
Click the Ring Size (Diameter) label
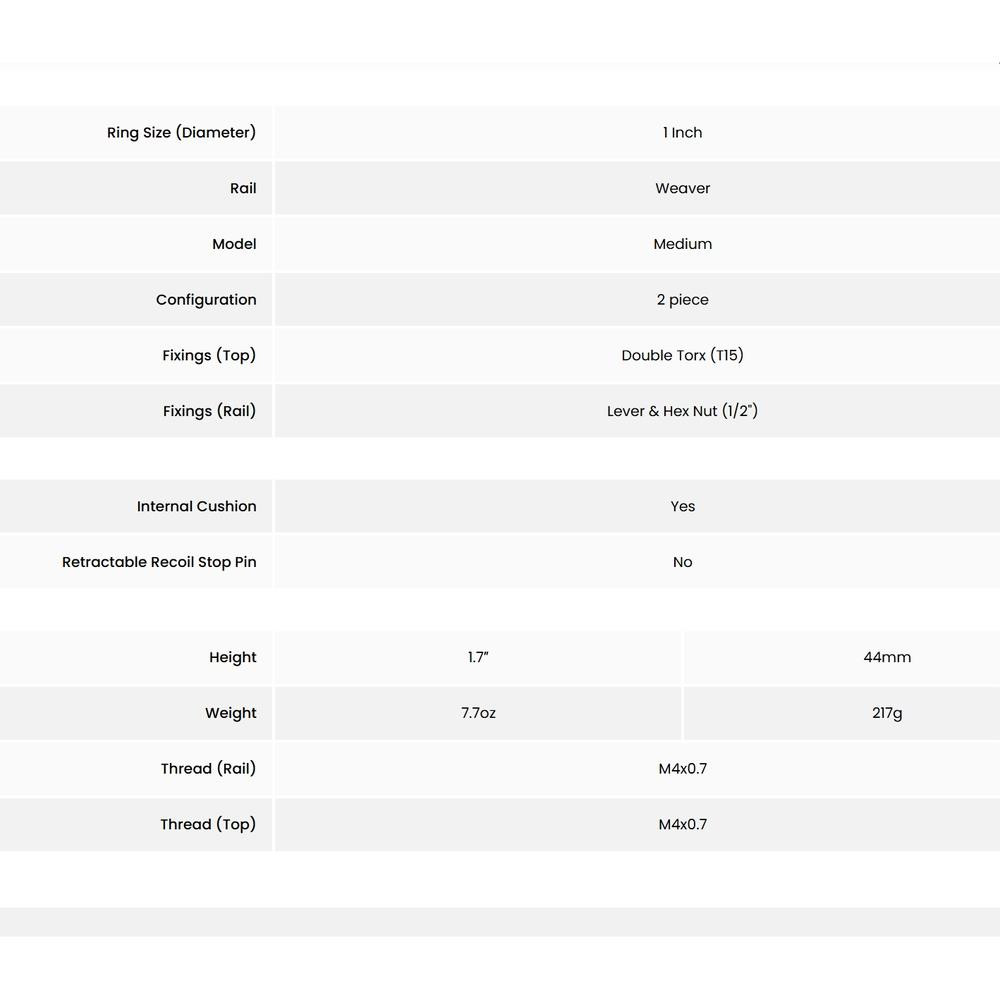pyautogui.click(x=181, y=133)
